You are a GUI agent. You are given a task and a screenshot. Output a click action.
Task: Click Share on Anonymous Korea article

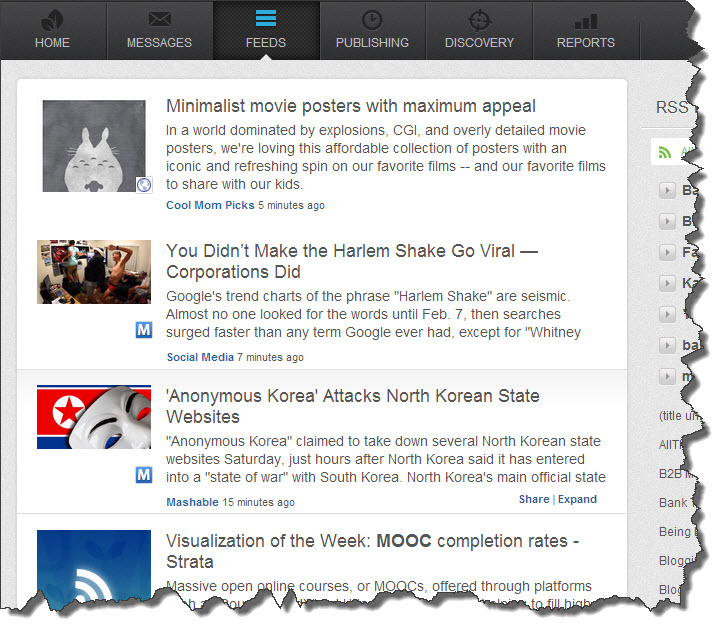click(x=534, y=499)
